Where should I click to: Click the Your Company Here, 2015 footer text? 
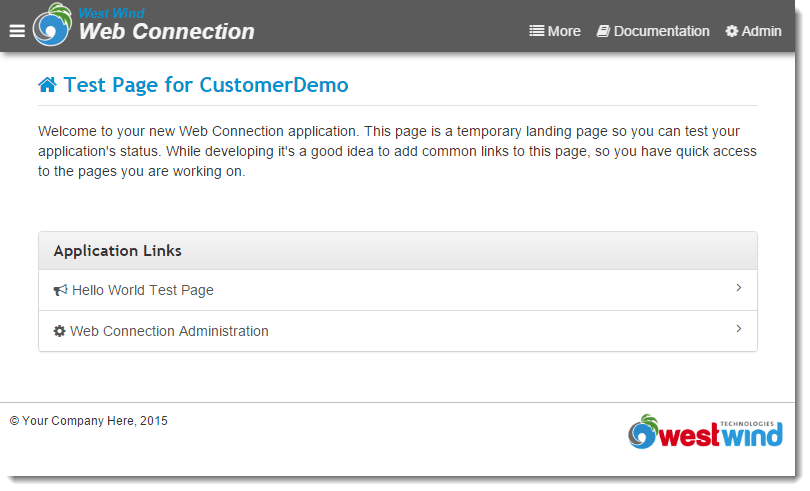89,421
